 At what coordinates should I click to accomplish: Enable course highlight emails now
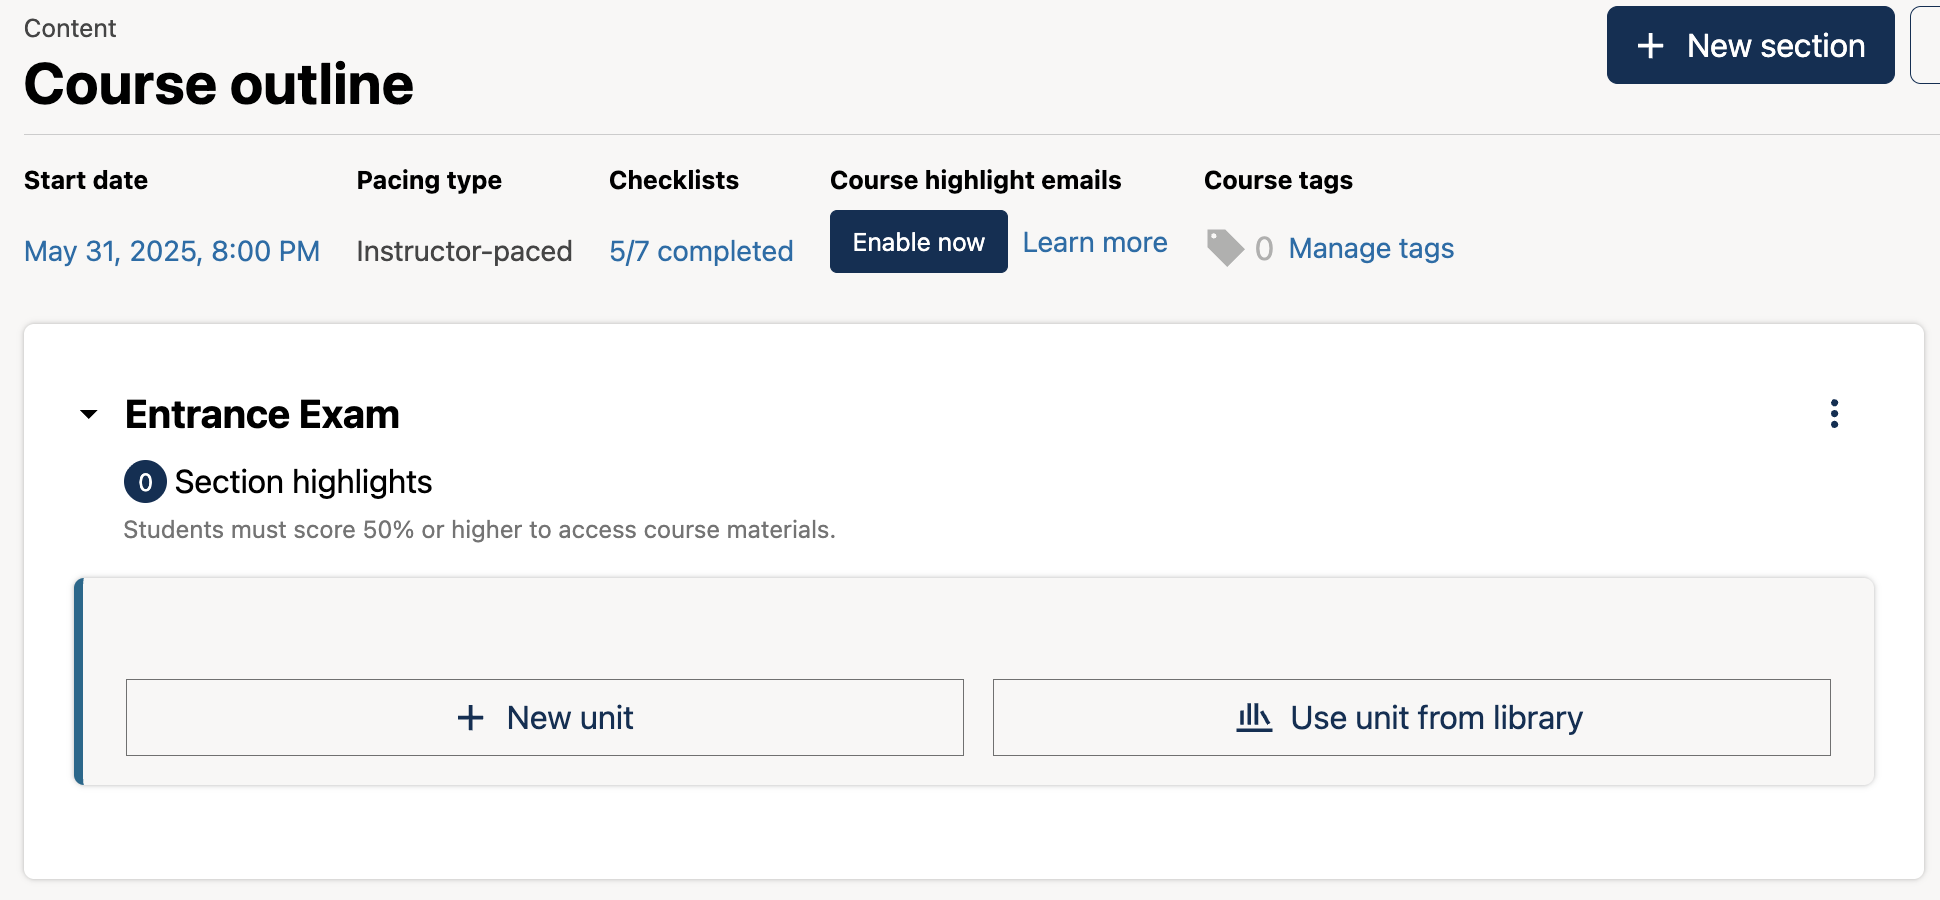[918, 241]
